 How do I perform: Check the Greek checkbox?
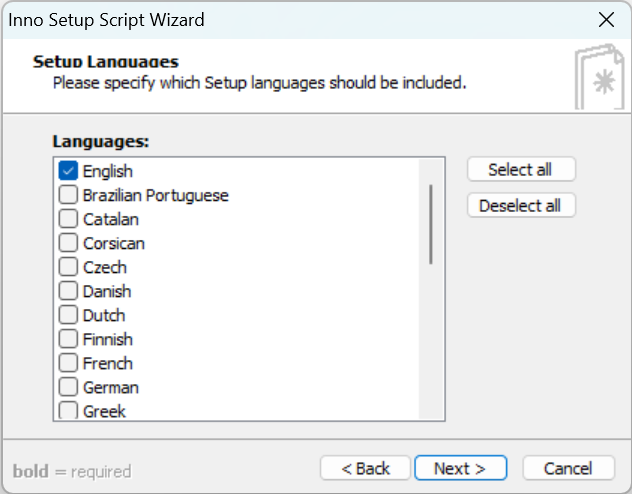[68, 410]
